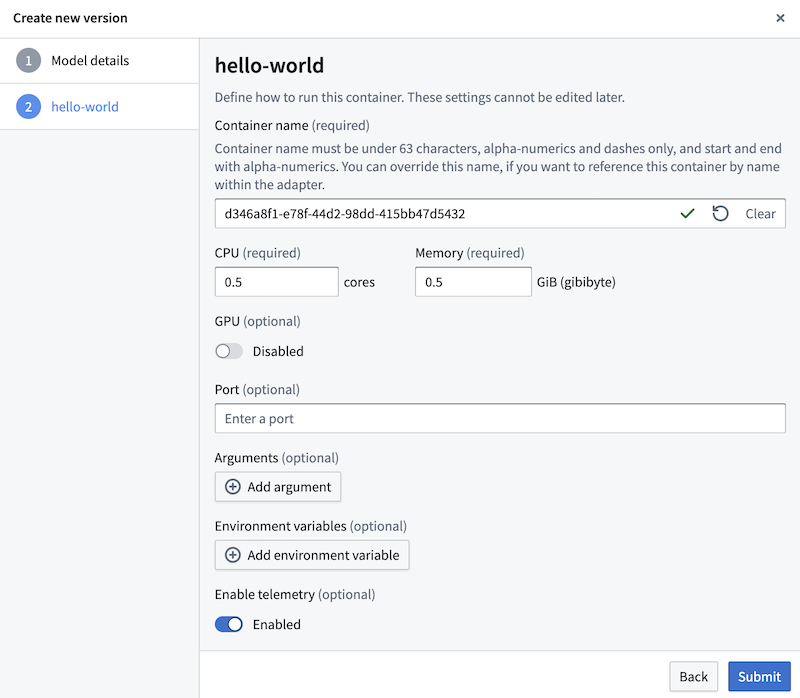The image size is (800, 698).
Task: Click the 'Disabled' GPU status text
Action: point(278,351)
